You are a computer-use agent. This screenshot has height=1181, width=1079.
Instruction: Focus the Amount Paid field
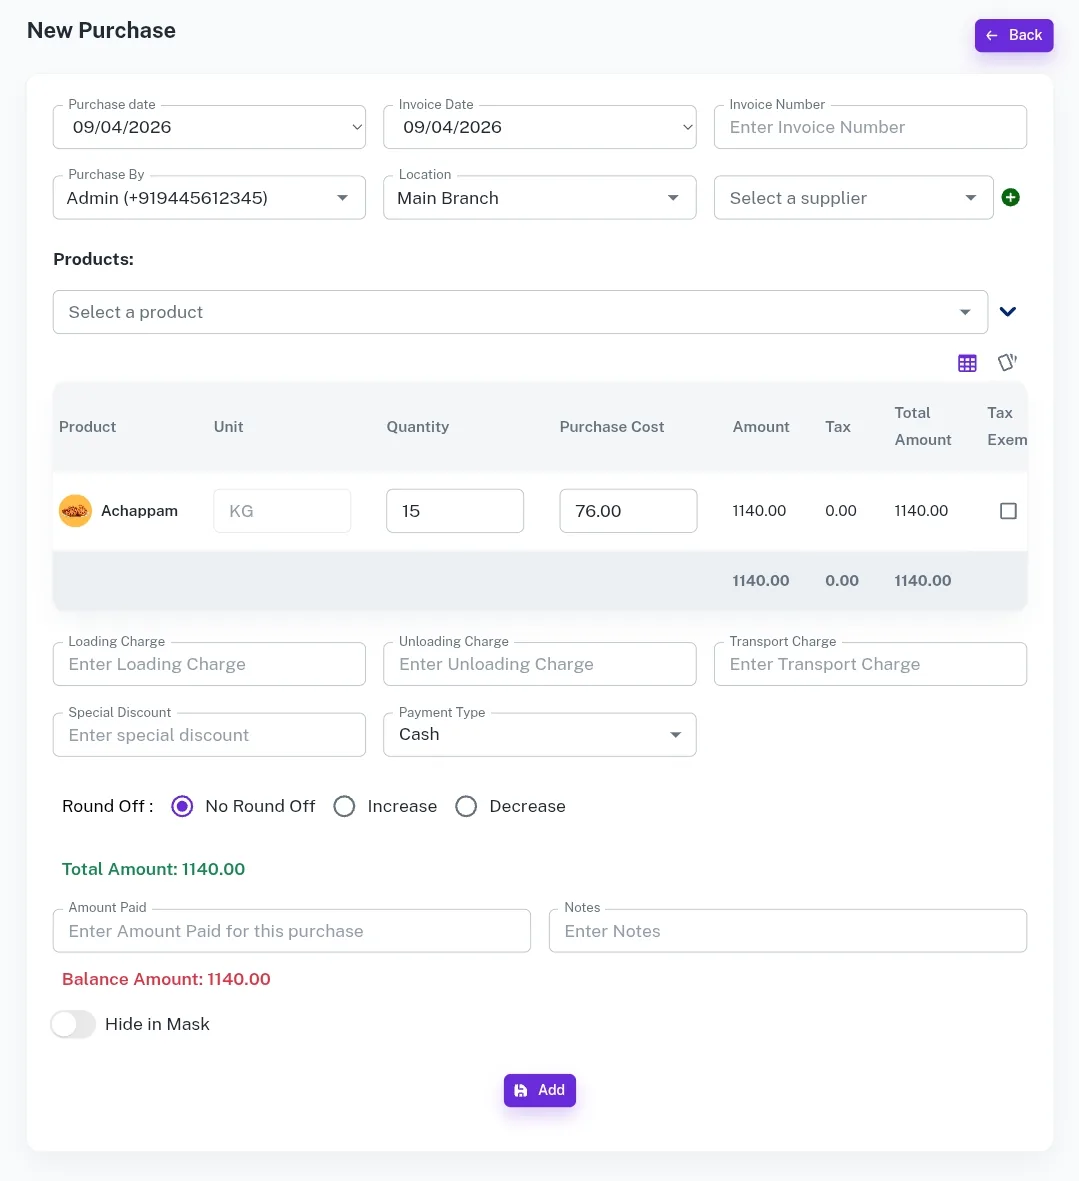(292, 931)
